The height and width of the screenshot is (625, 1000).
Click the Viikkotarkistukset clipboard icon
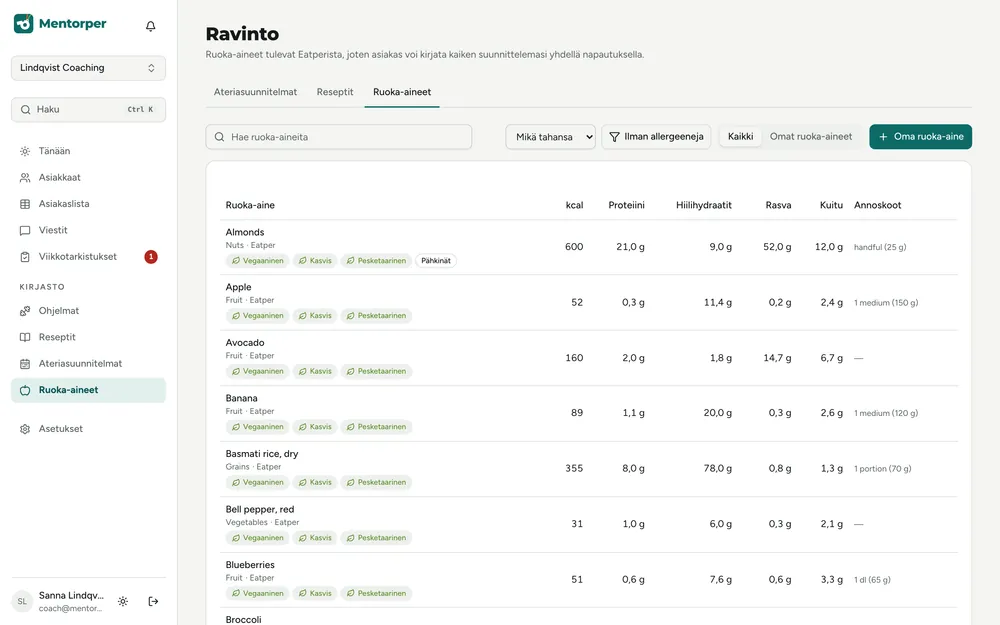[25, 257]
